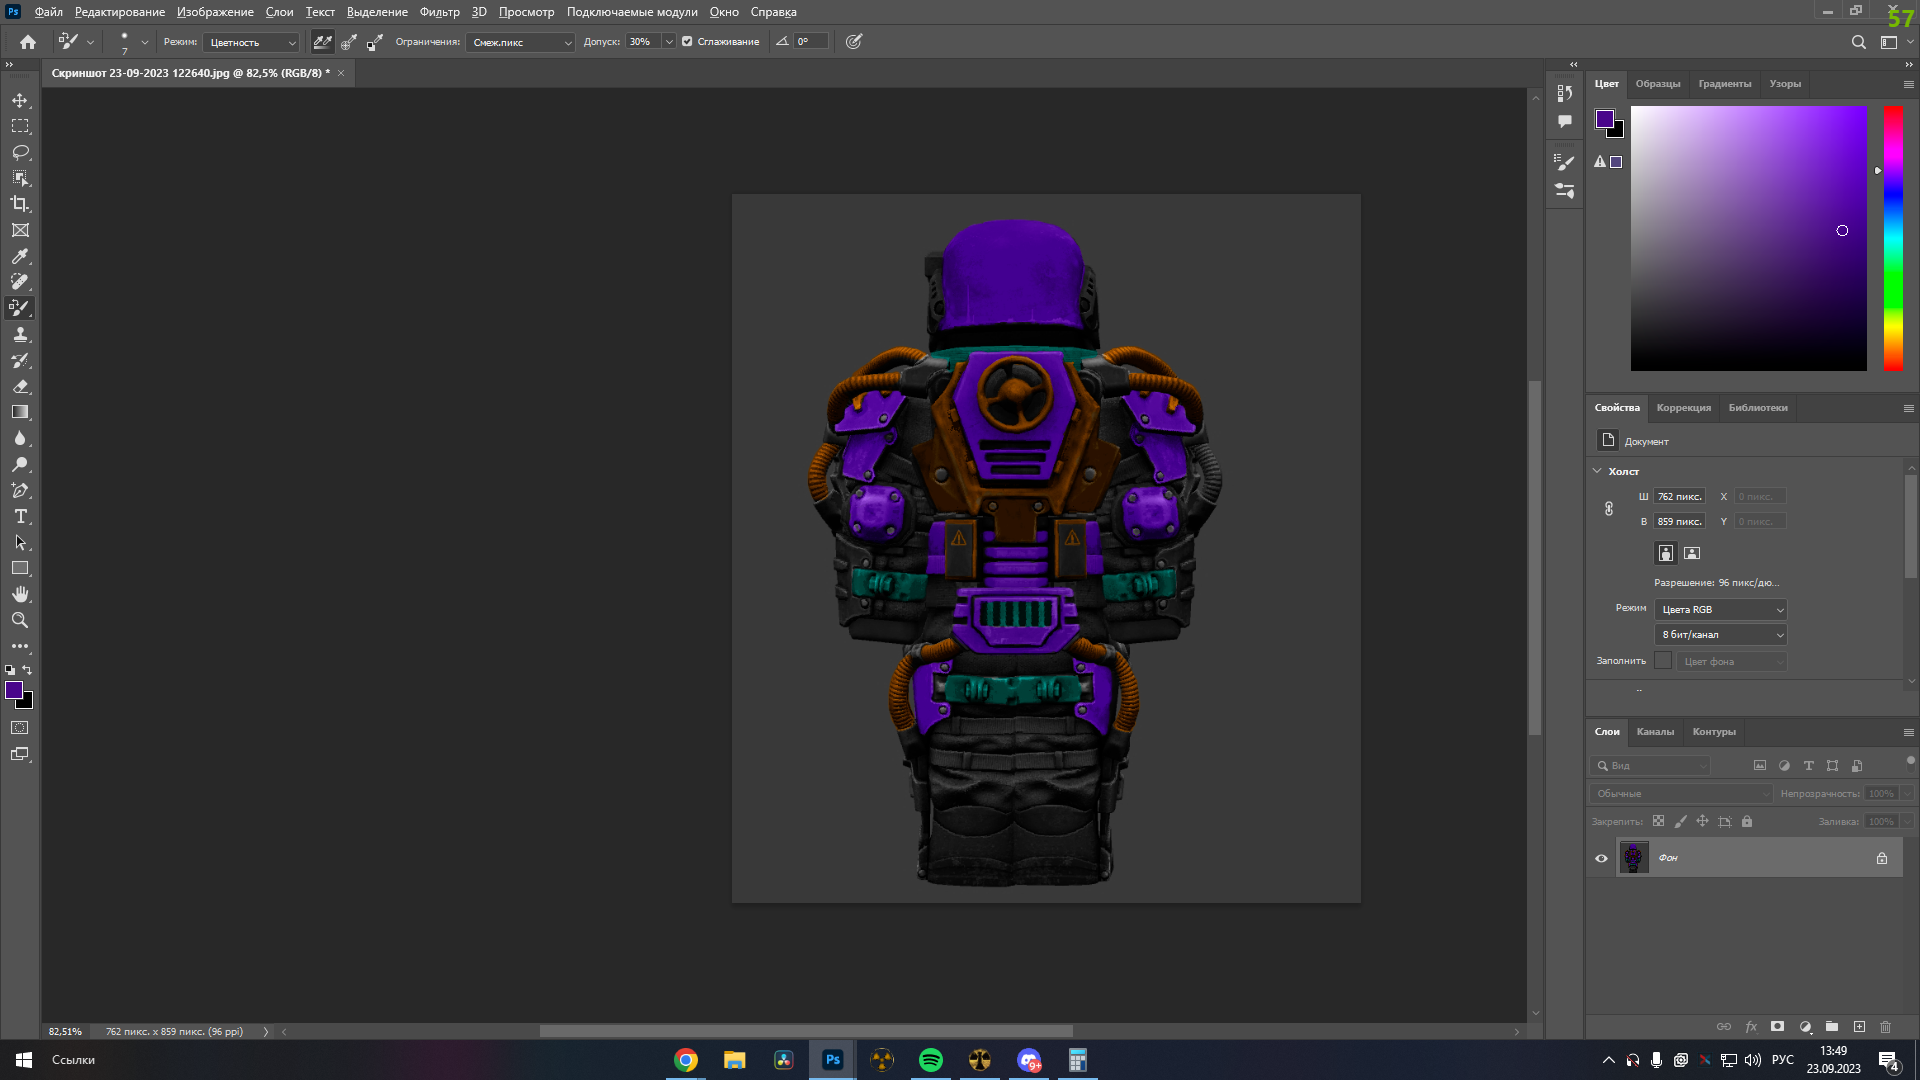Delete layer with the trash icon
The image size is (1920, 1080).
pos(1885,1027)
